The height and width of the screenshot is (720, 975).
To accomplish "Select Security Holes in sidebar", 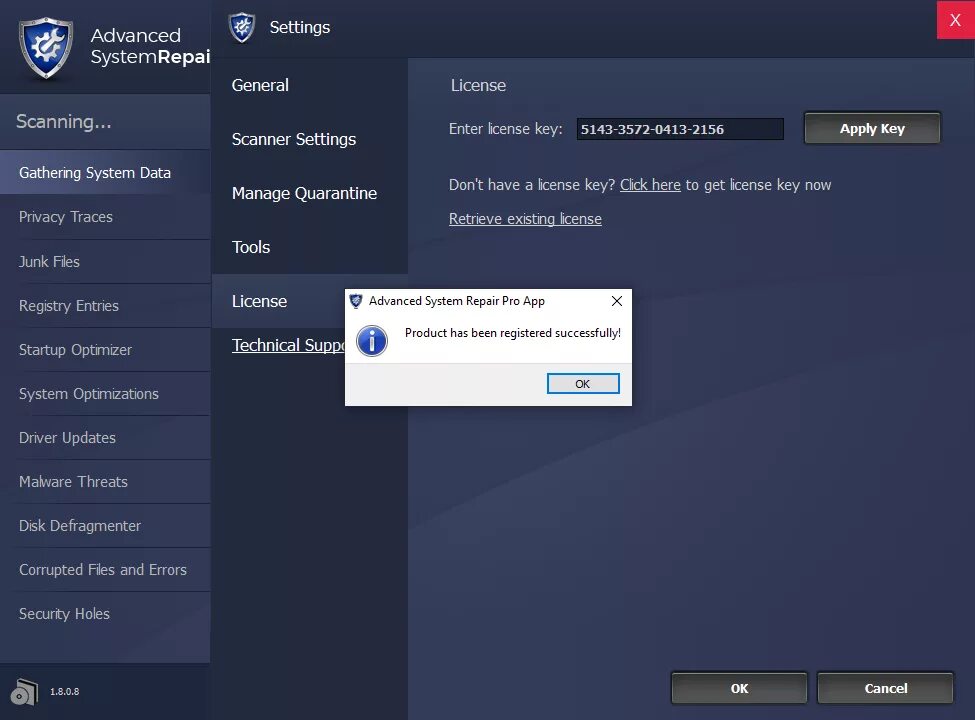I will click(105, 614).
